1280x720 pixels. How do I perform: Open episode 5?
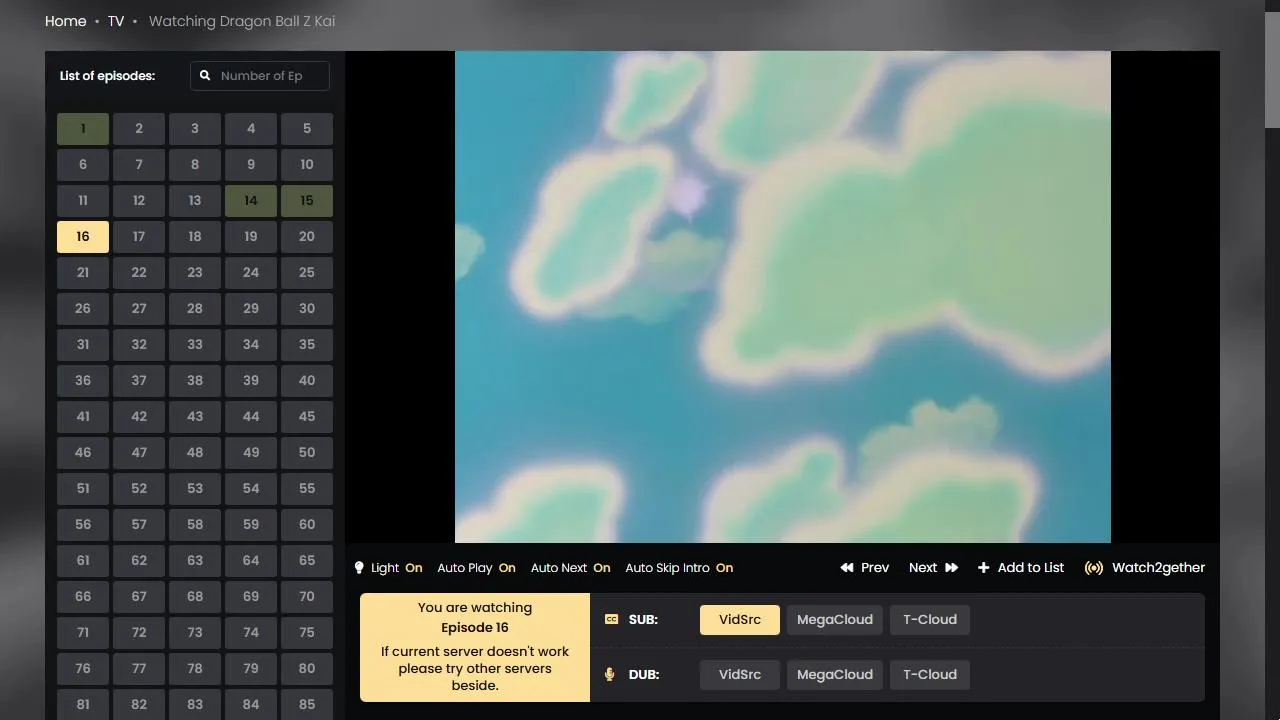click(307, 128)
